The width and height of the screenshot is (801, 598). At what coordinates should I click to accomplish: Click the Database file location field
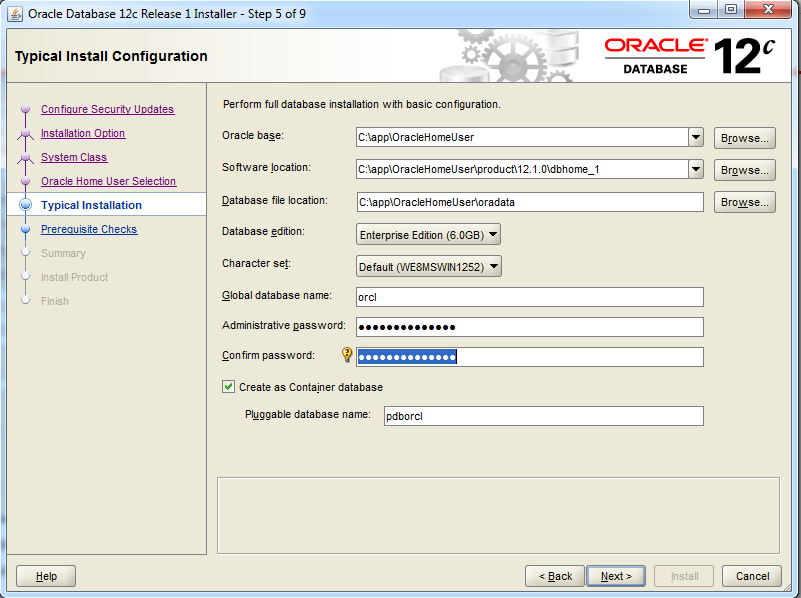coord(530,202)
